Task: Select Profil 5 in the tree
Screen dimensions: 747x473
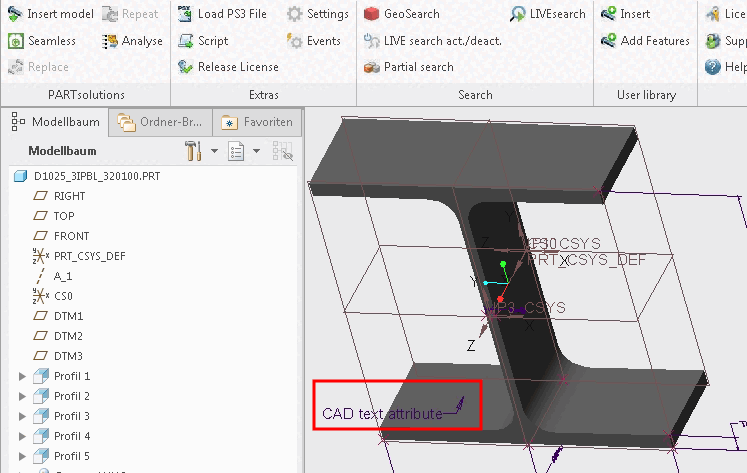Action: click(72, 456)
